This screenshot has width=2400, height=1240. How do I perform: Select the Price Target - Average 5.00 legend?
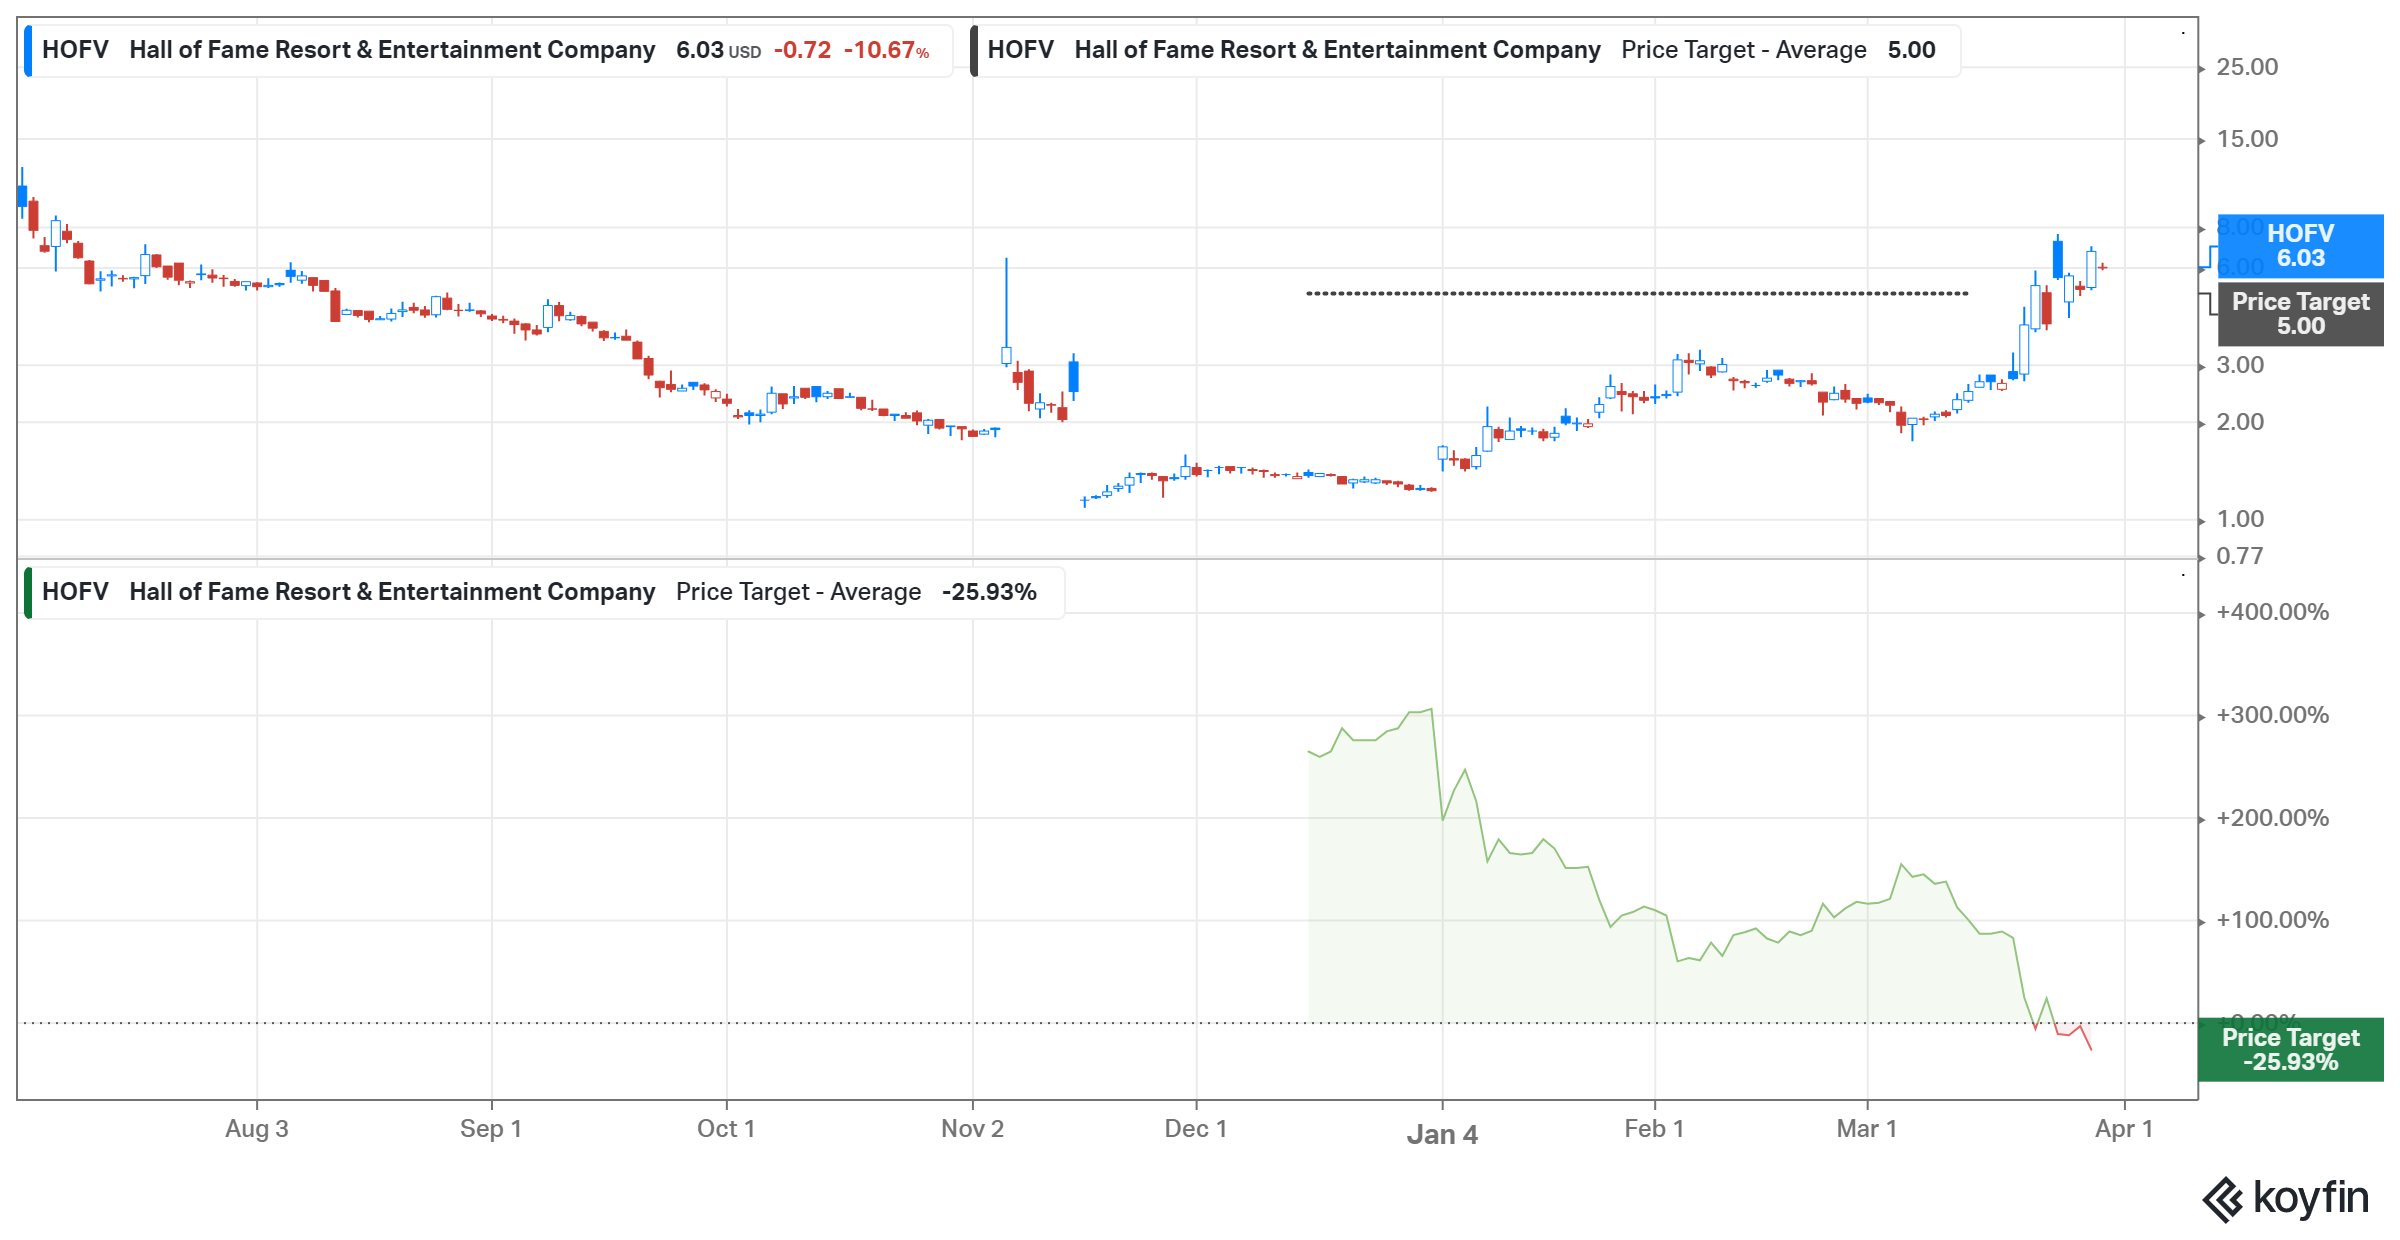[x=1465, y=50]
